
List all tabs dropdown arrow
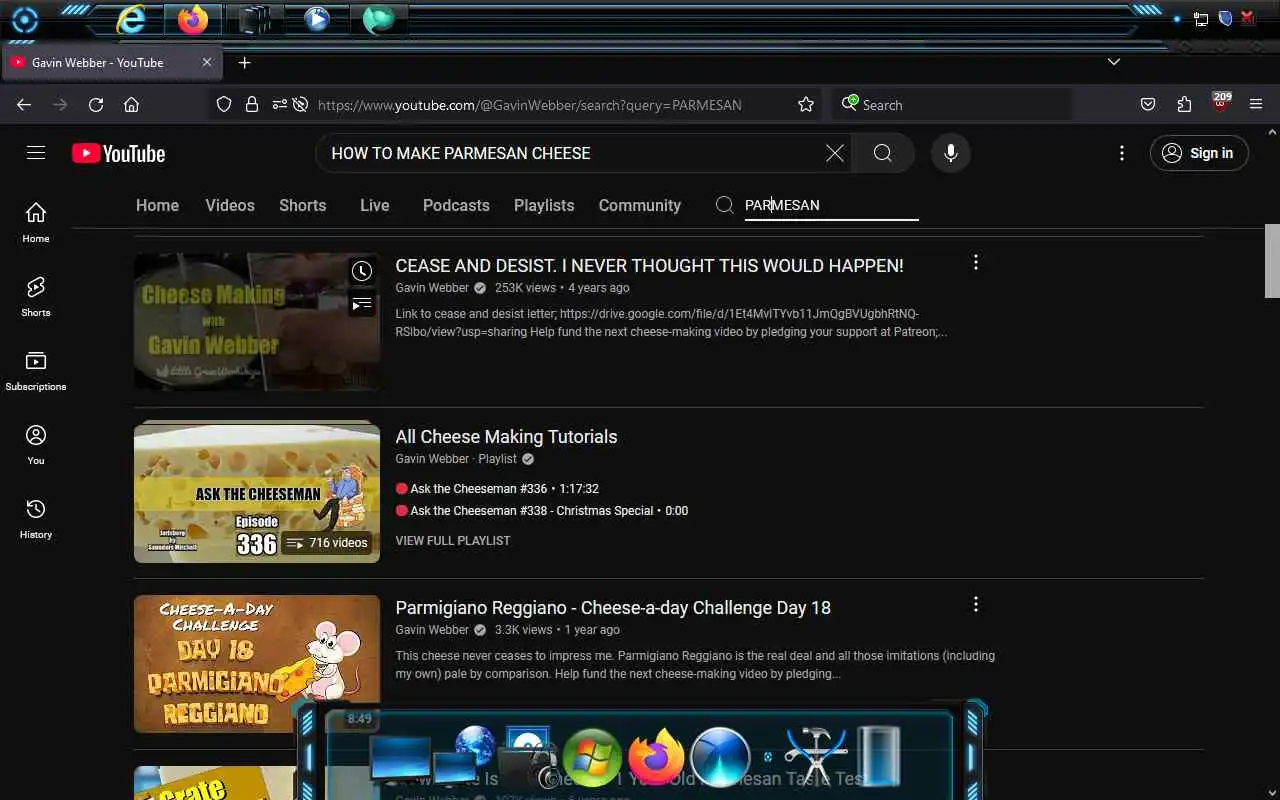coord(1113,62)
